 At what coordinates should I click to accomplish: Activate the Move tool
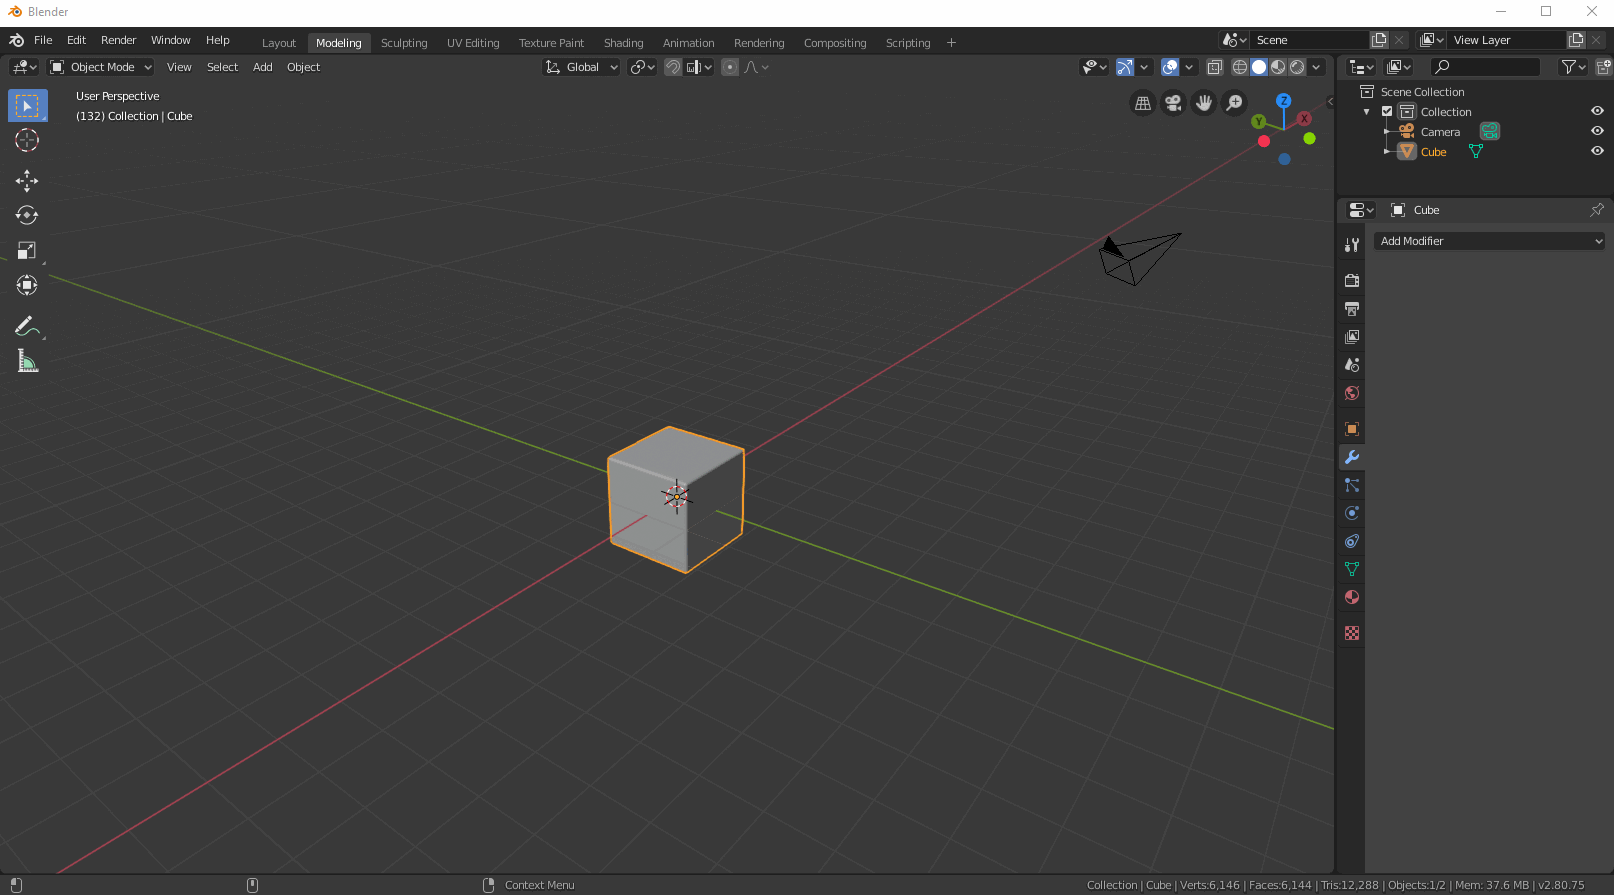point(27,181)
